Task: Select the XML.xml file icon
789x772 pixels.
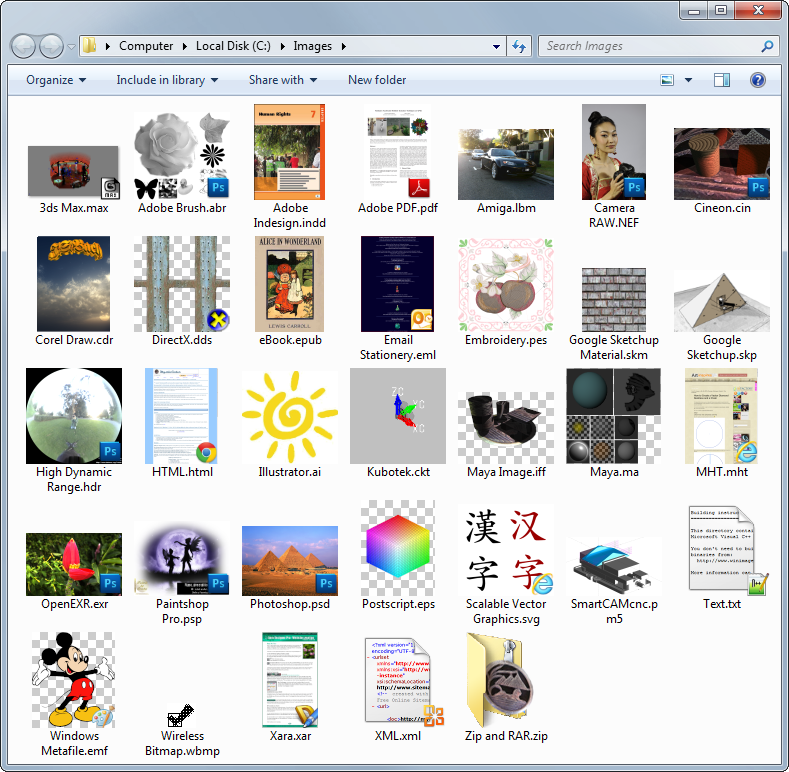Action: coord(404,682)
